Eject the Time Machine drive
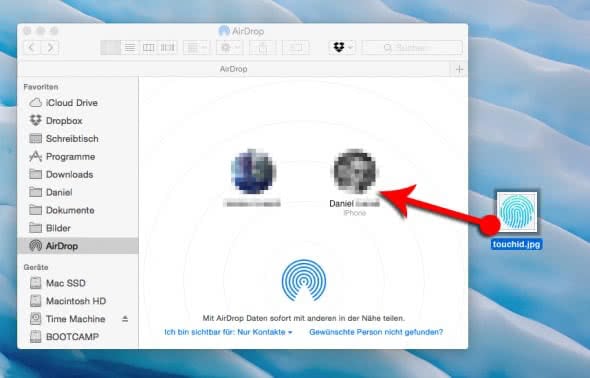Screen dimensions: 590x378 click(125, 319)
